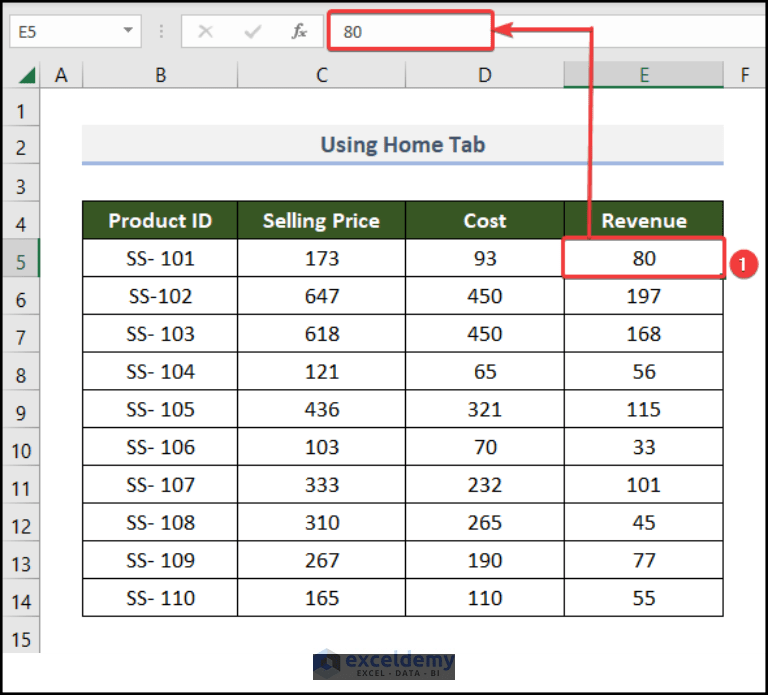Image resolution: width=768 pixels, height=695 pixels.
Task: Select cell with 'SS- 108'
Action: (160, 522)
